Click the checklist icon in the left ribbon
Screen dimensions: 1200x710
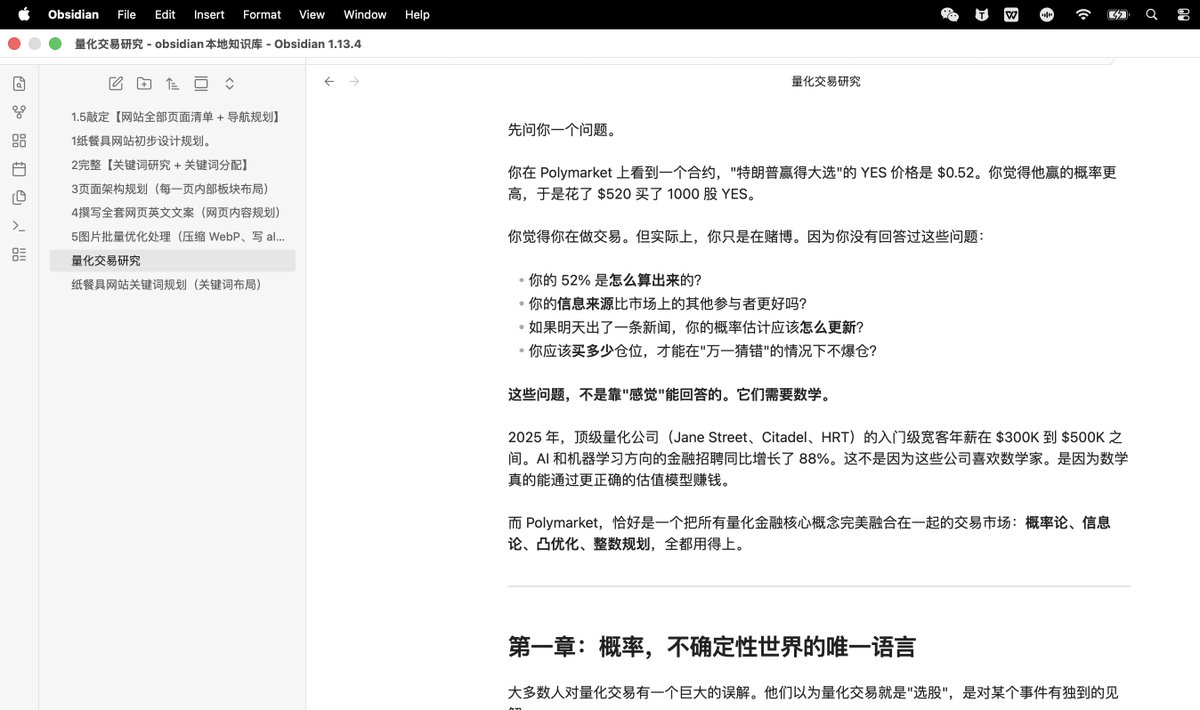[x=19, y=254]
